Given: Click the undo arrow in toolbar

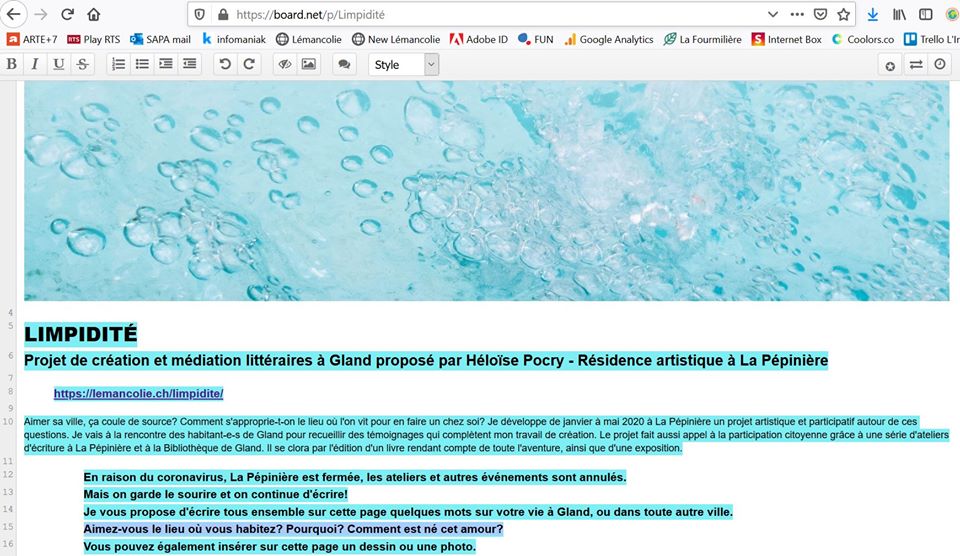Looking at the screenshot, I should click(x=225, y=64).
